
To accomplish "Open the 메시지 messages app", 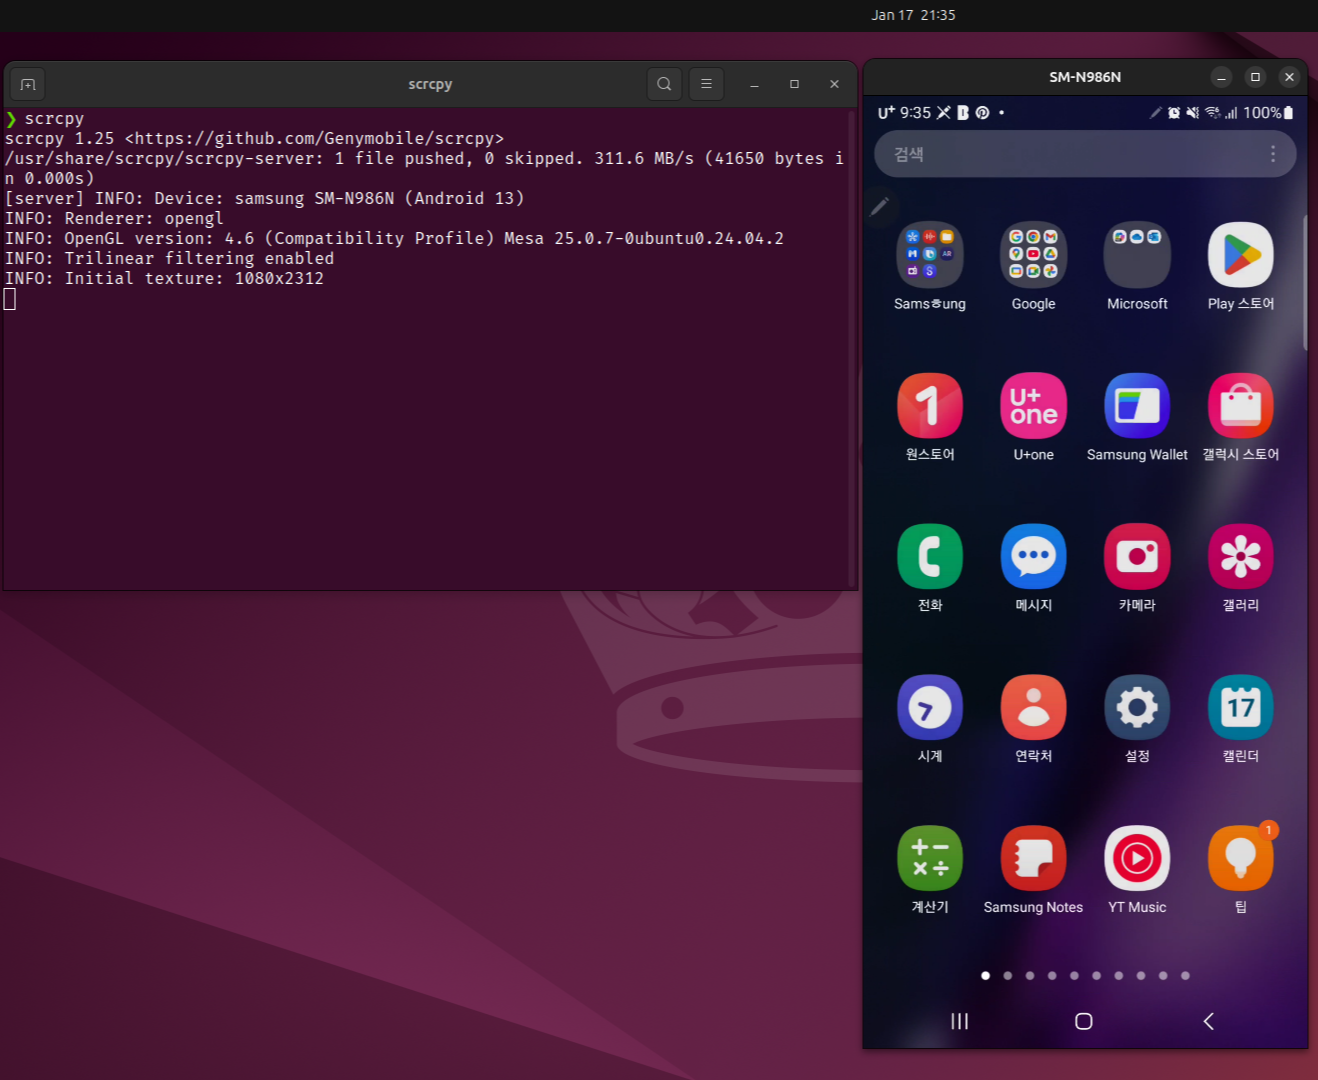I will tap(1033, 557).
